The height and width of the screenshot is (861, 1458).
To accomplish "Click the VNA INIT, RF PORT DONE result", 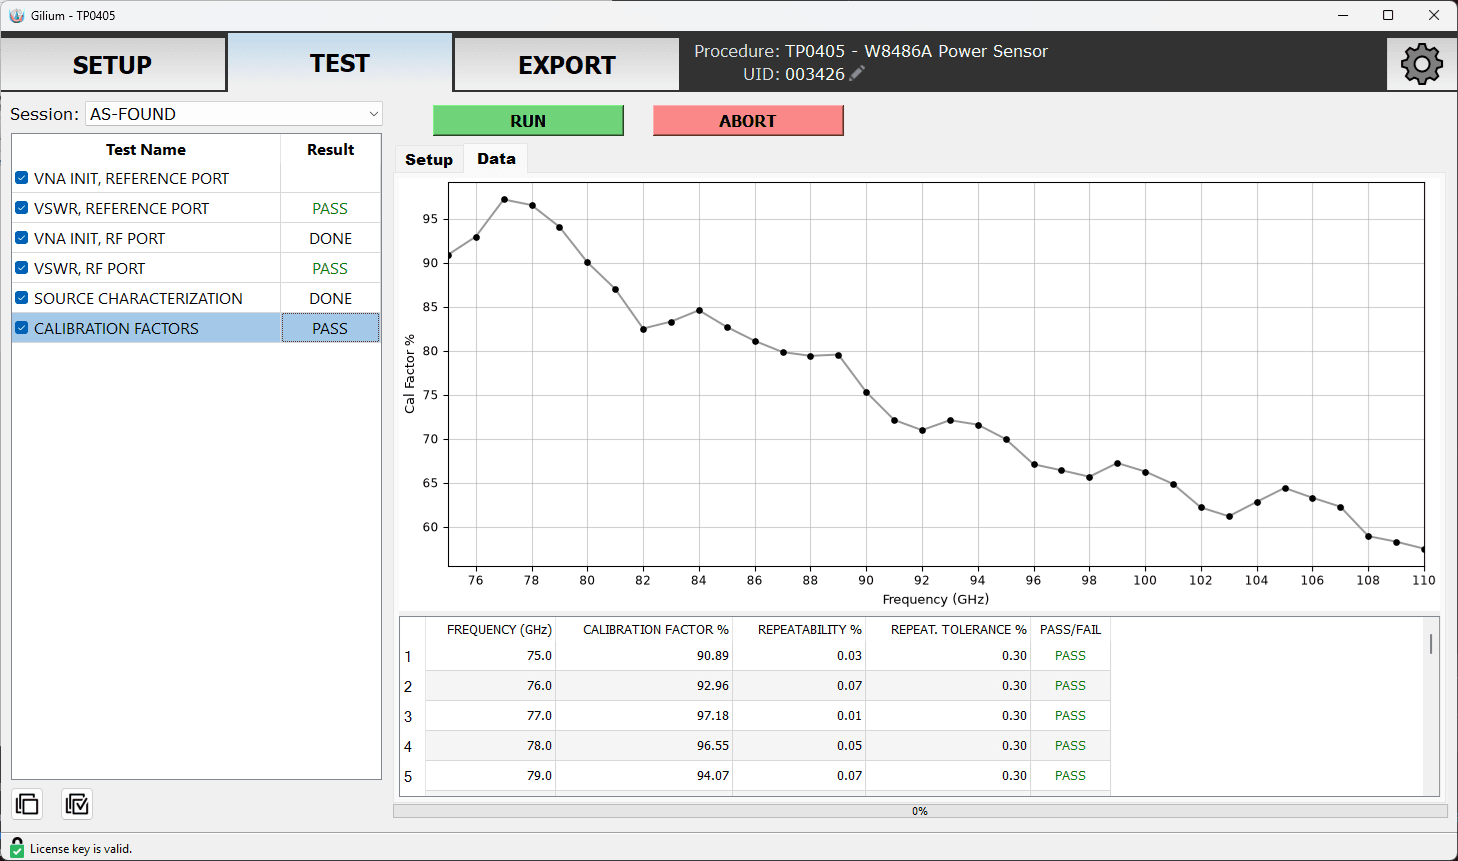I will pos(330,238).
